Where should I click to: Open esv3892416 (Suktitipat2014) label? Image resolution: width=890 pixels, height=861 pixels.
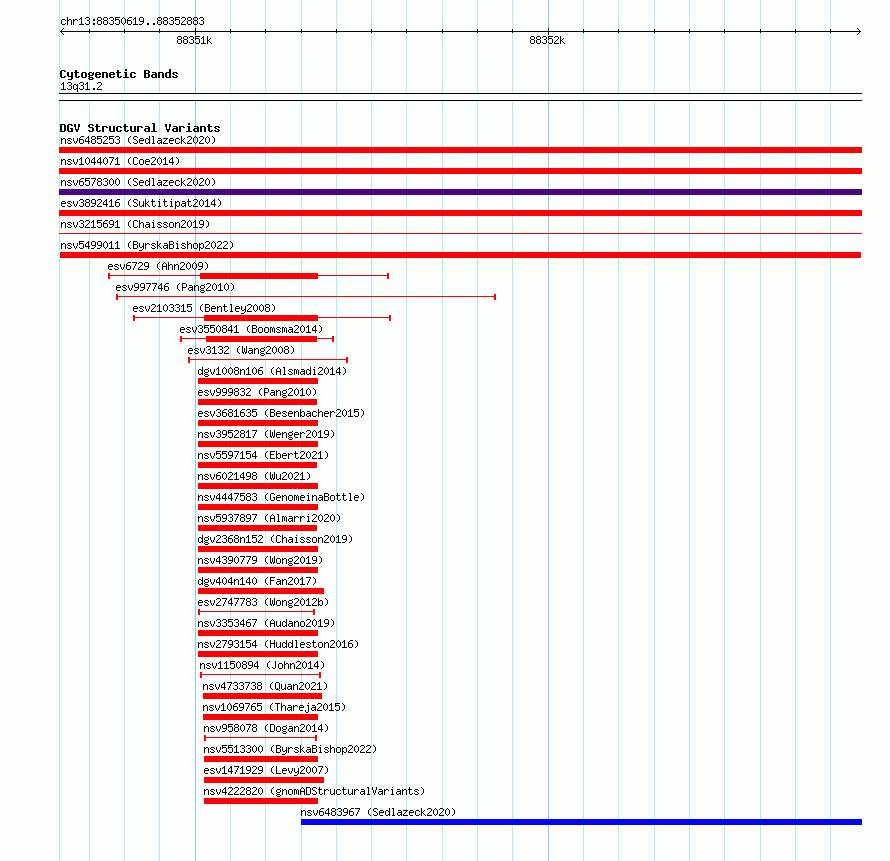click(x=141, y=203)
